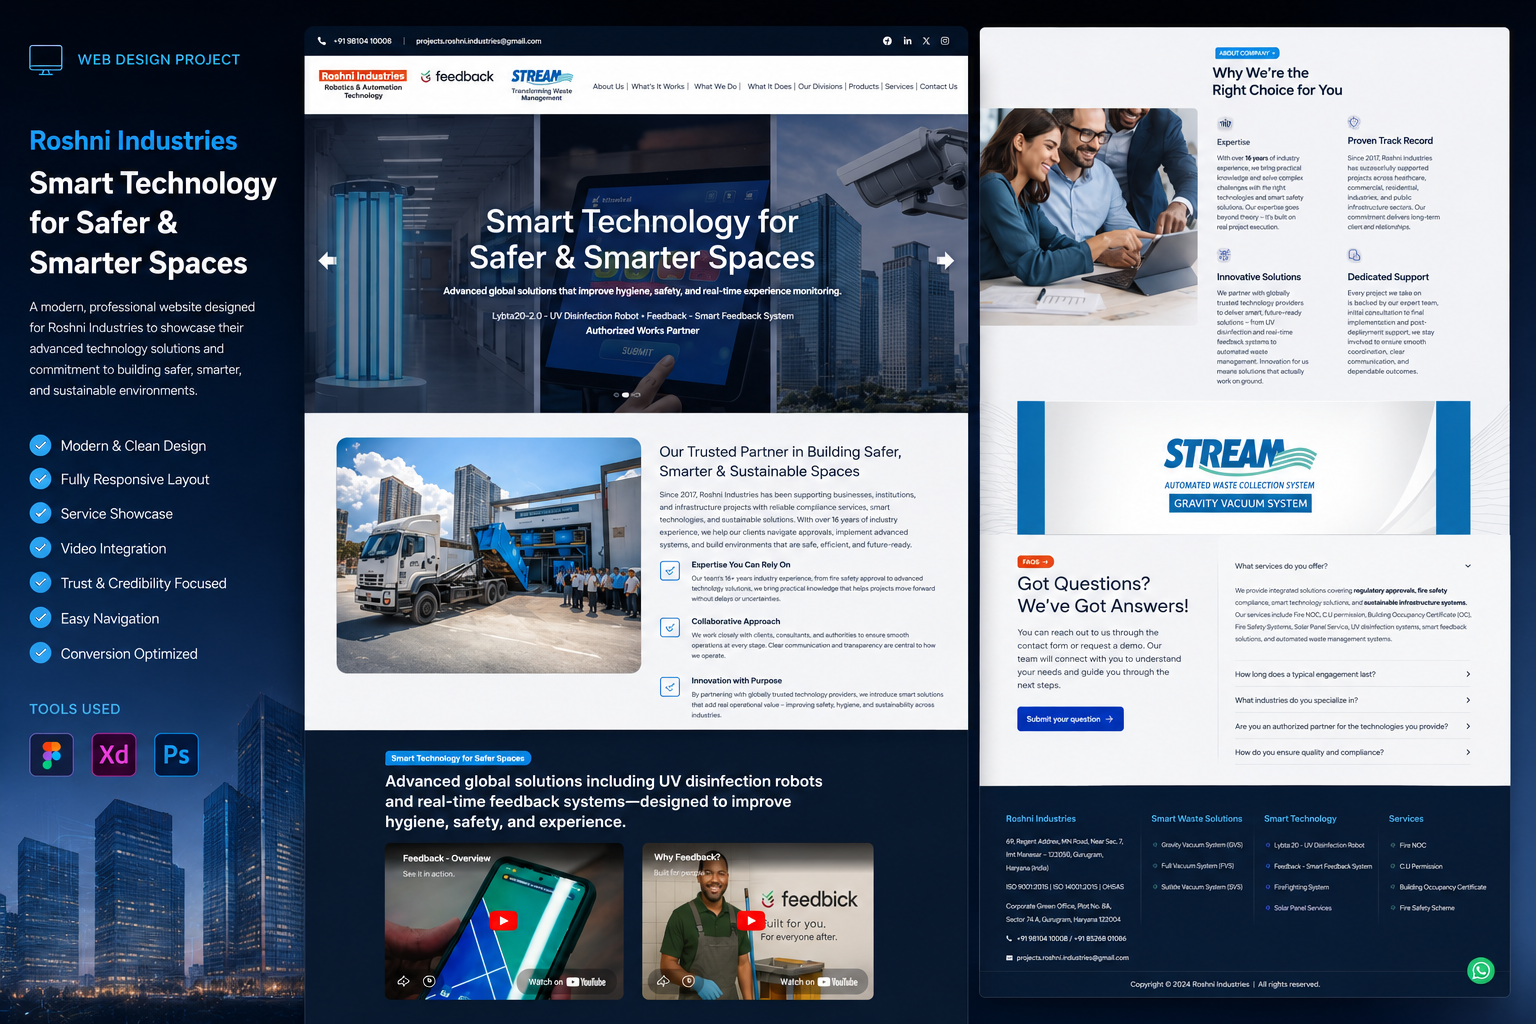
Task: Open Our Divisions nav item
Action: click(x=820, y=86)
